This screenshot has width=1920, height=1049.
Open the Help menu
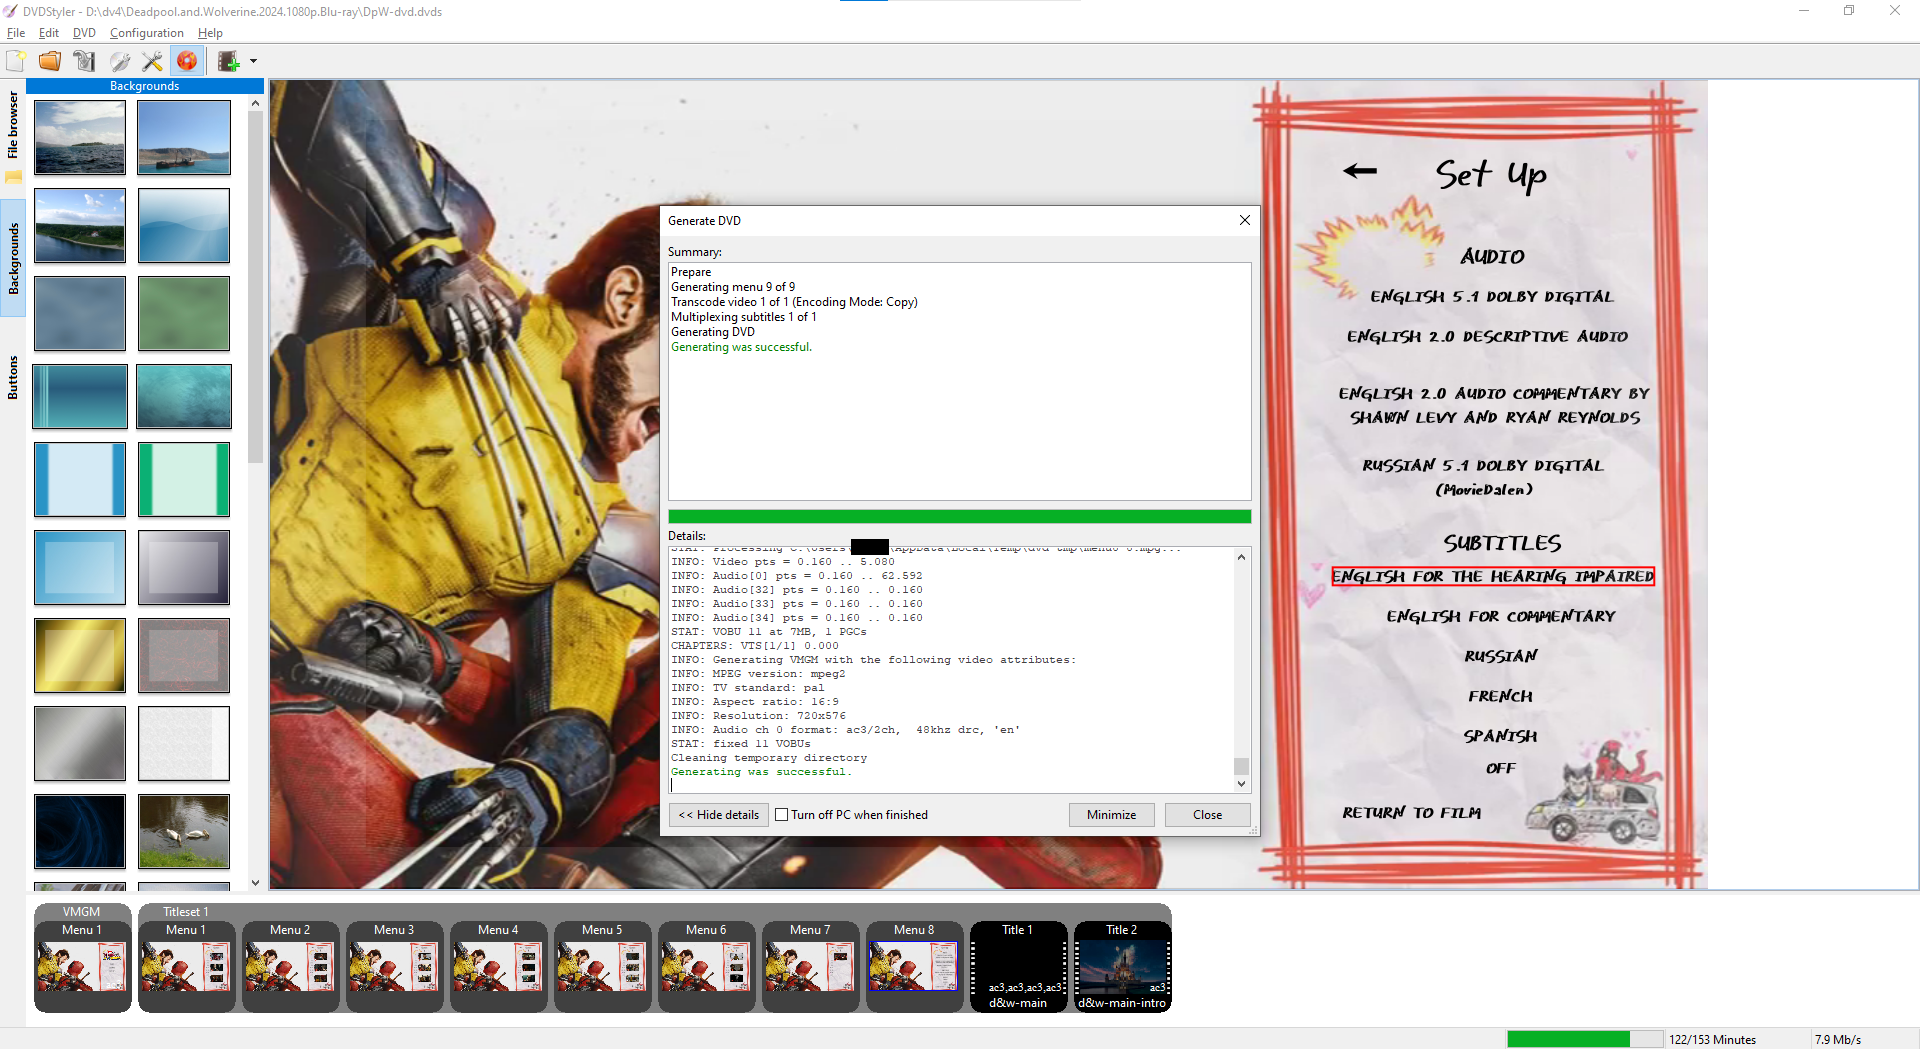(x=210, y=33)
